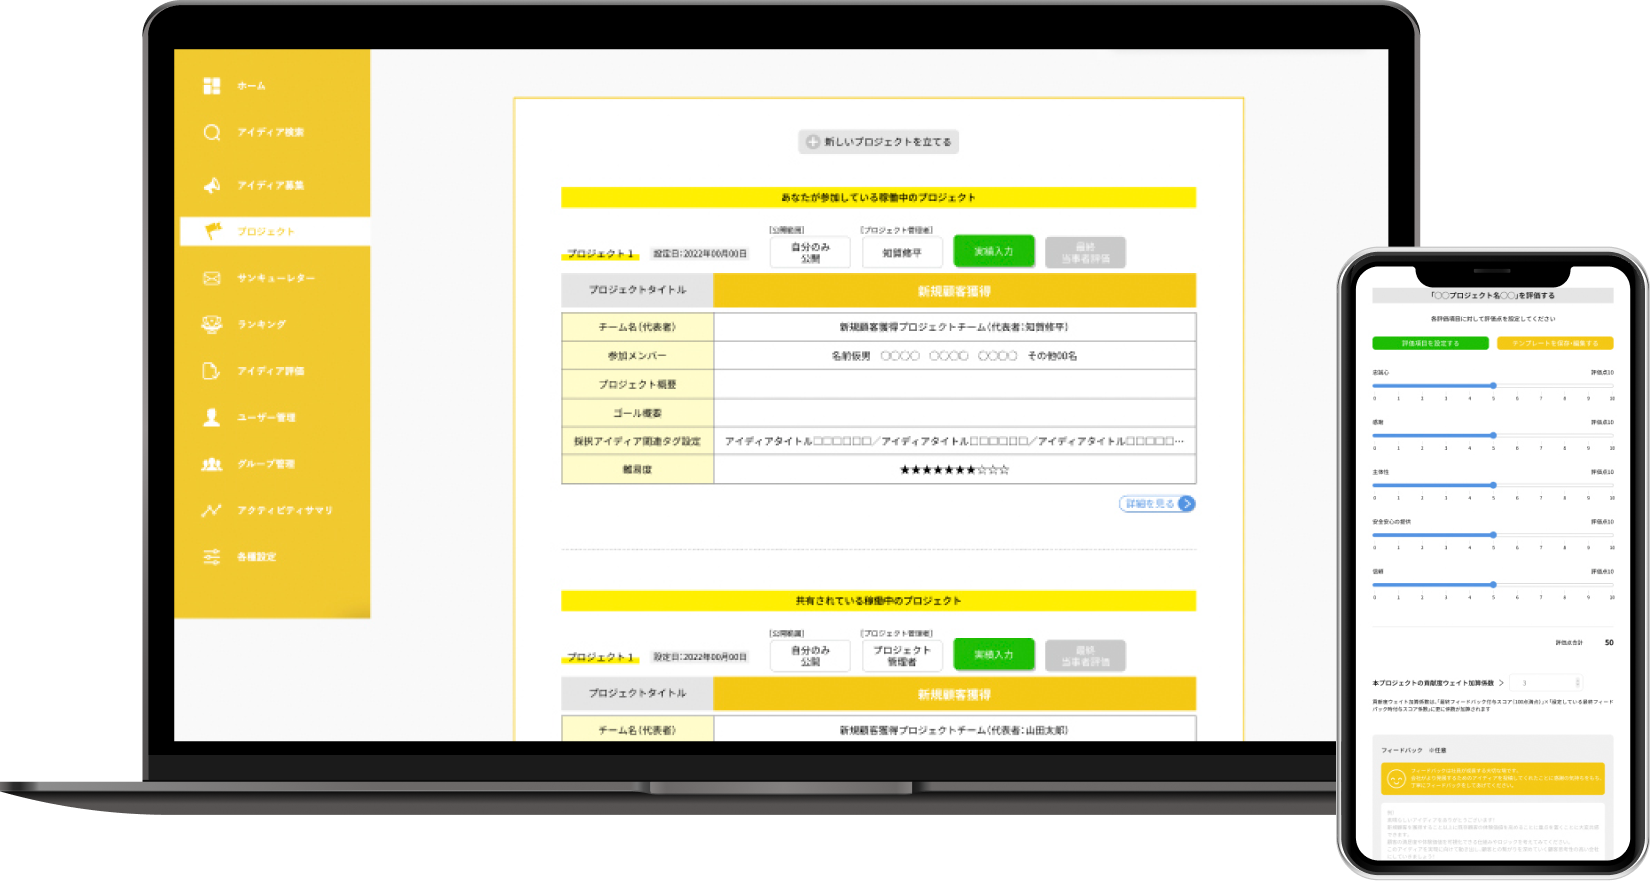Click the people icon for グループ管理
Image resolution: width=1651 pixels, height=881 pixels.
(x=211, y=464)
